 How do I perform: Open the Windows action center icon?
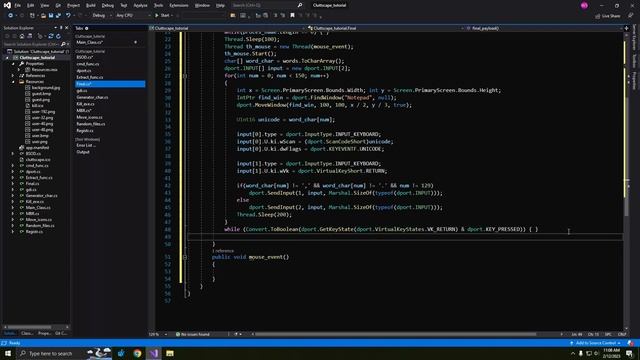(629, 353)
